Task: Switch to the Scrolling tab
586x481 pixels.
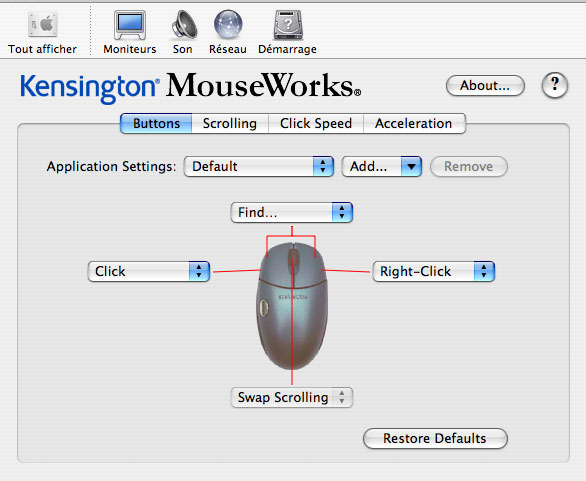Action: [230, 123]
